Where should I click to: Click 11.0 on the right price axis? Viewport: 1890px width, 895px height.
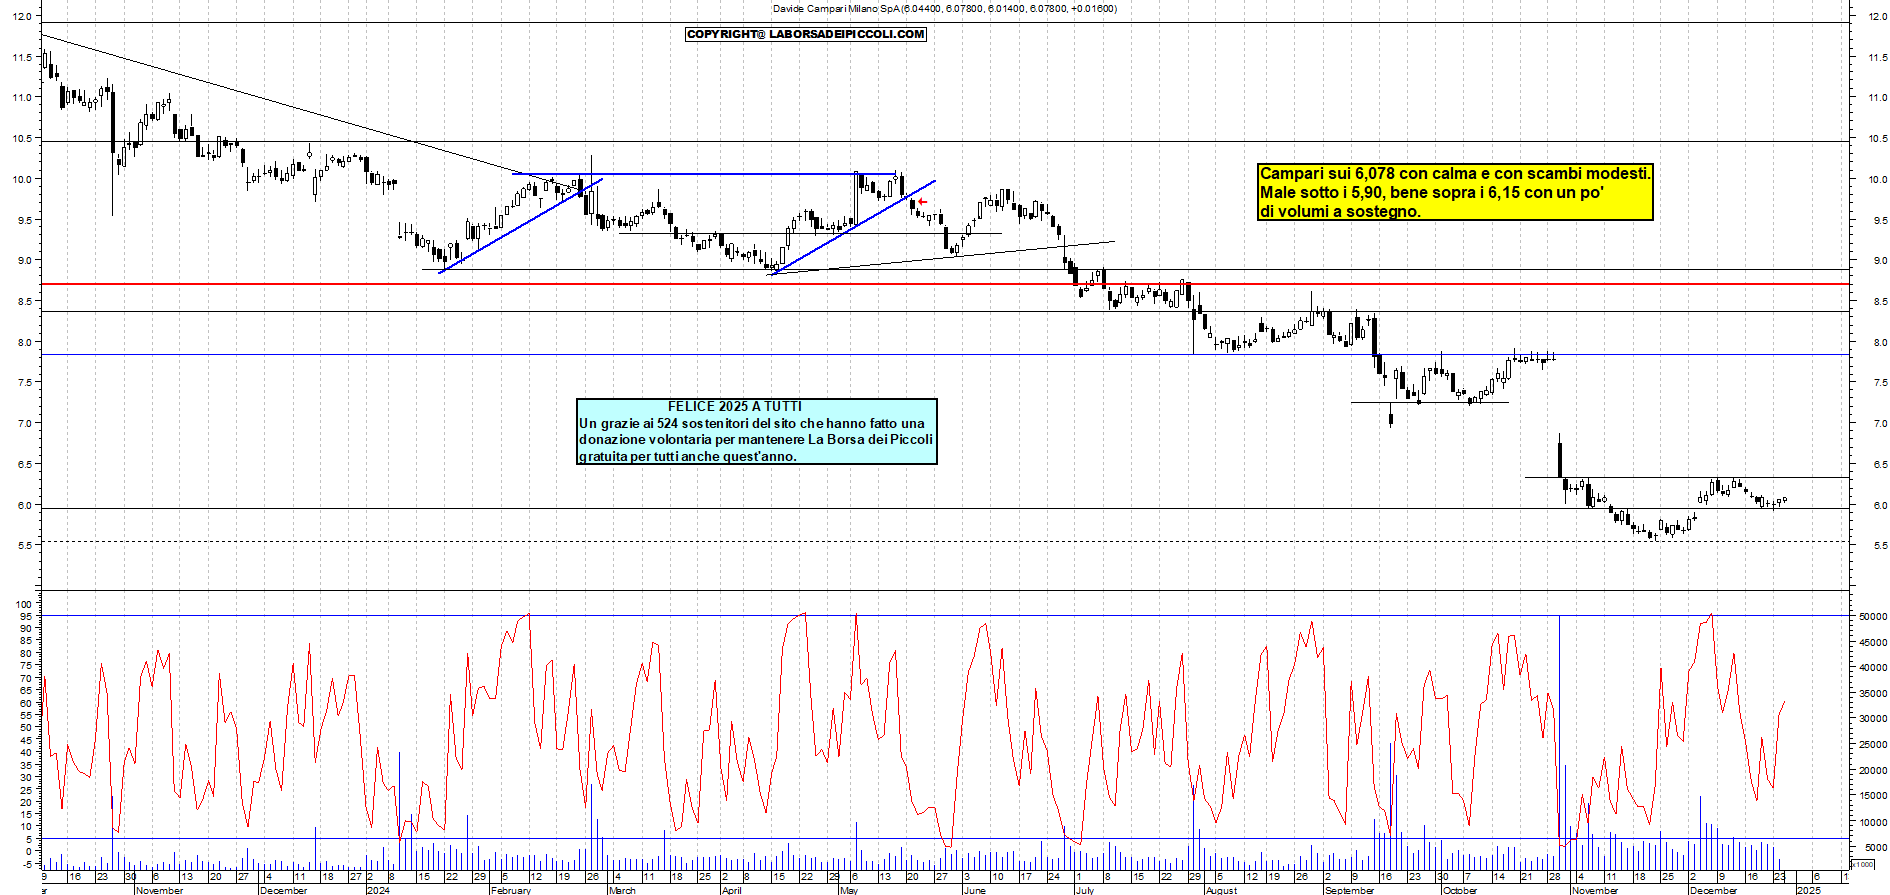(1877, 98)
